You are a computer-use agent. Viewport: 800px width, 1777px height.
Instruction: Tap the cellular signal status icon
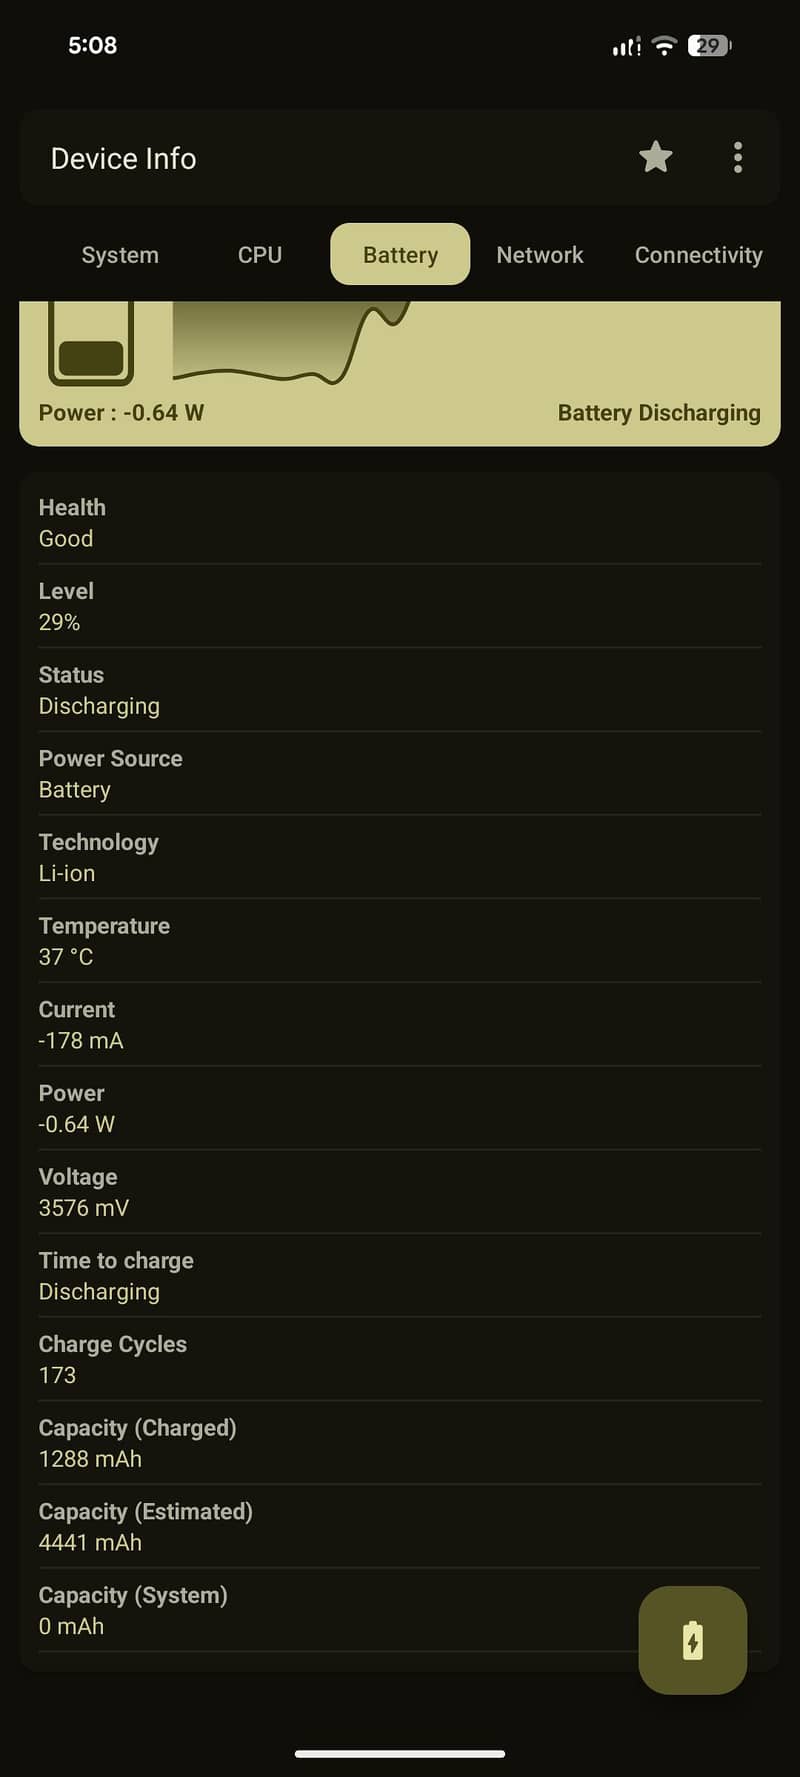click(x=627, y=46)
